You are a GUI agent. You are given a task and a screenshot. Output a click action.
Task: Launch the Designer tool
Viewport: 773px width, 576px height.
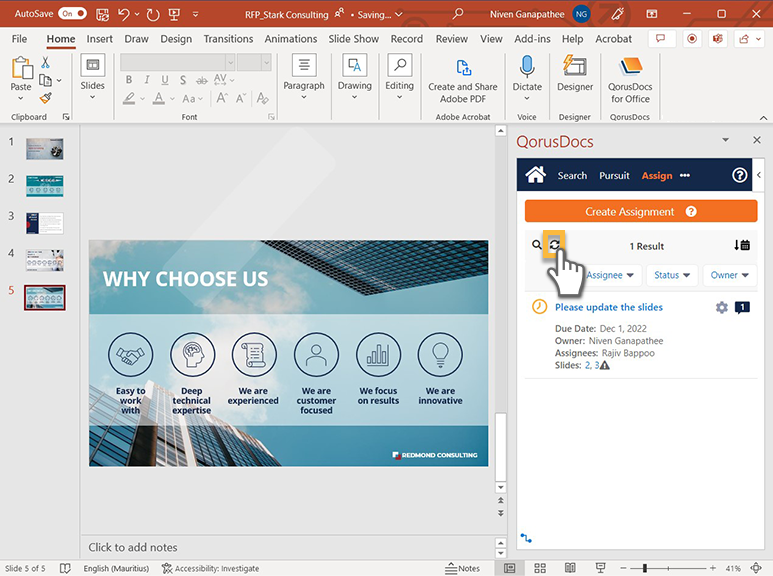point(575,67)
